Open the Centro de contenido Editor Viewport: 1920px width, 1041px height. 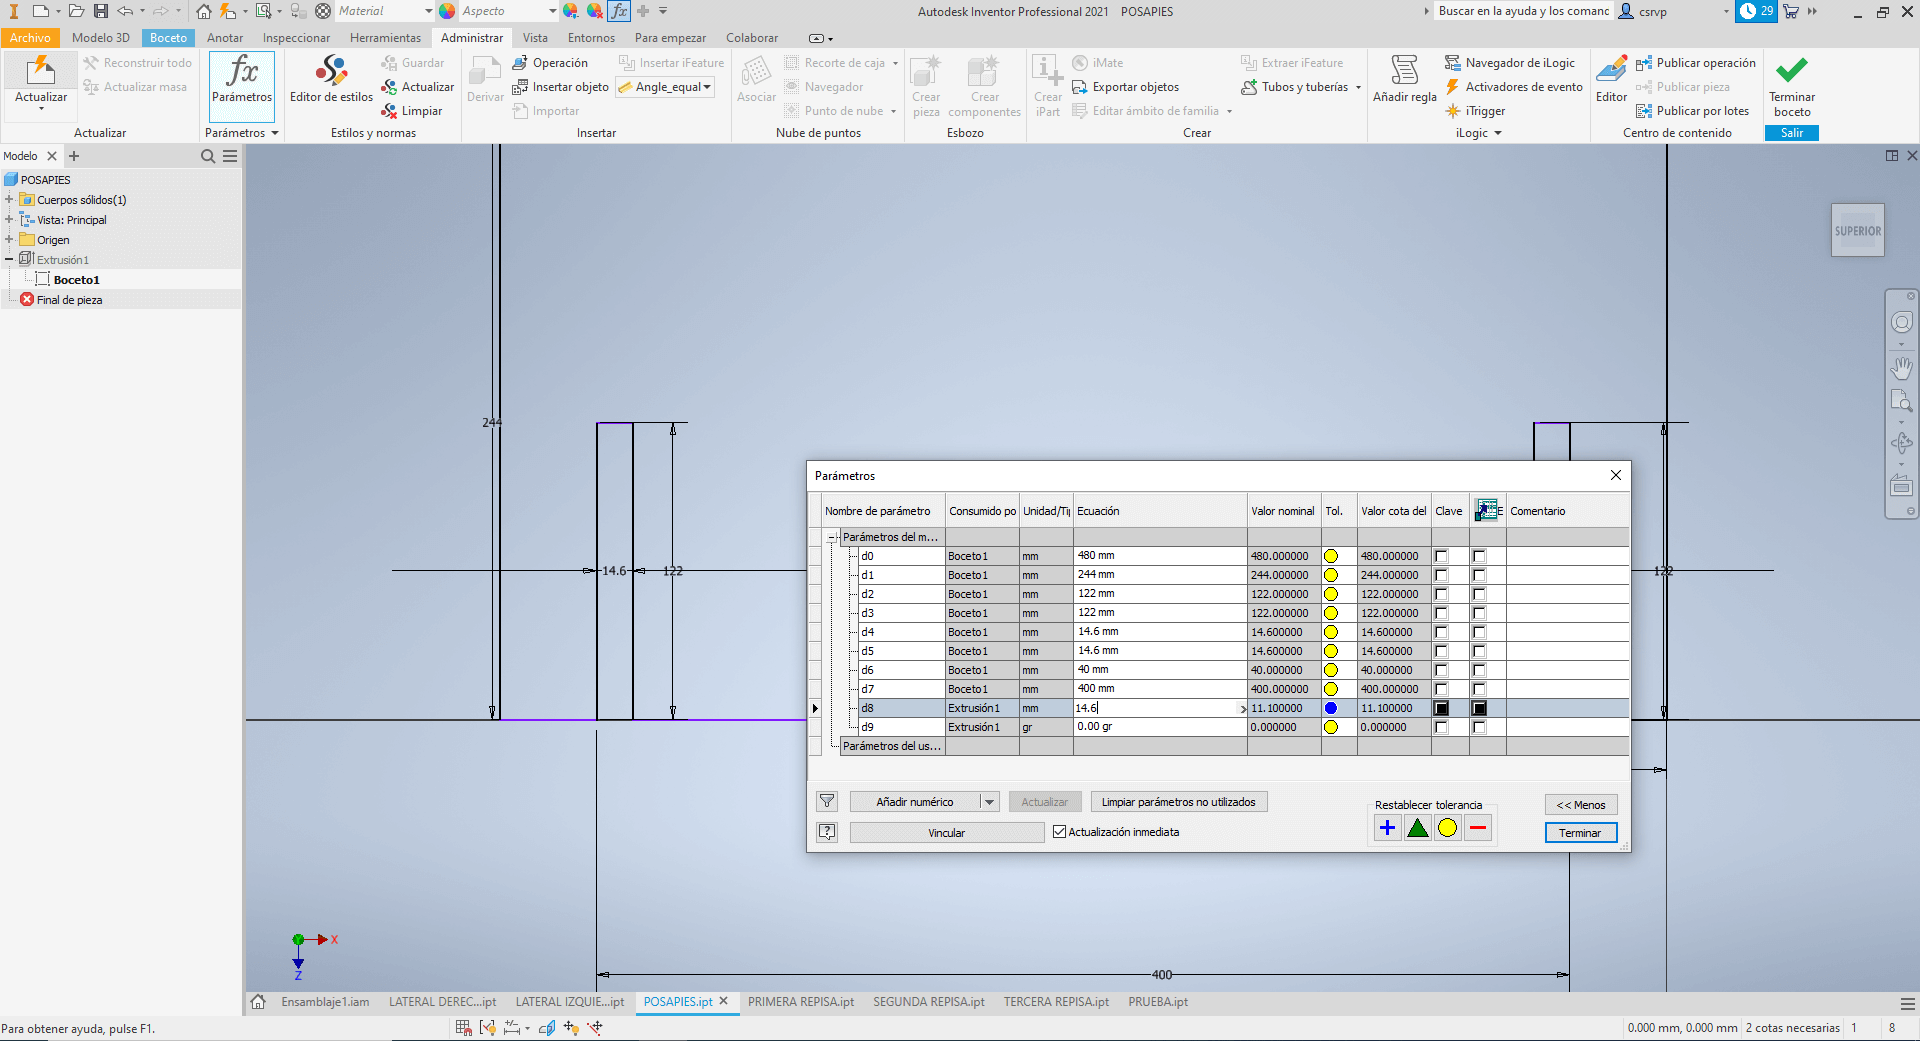coord(1611,80)
